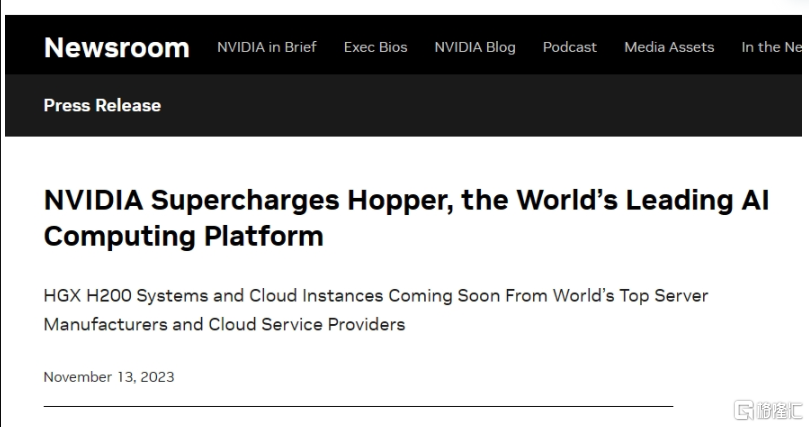Click the date November 13, 2023
809x427 pixels.
(x=109, y=377)
